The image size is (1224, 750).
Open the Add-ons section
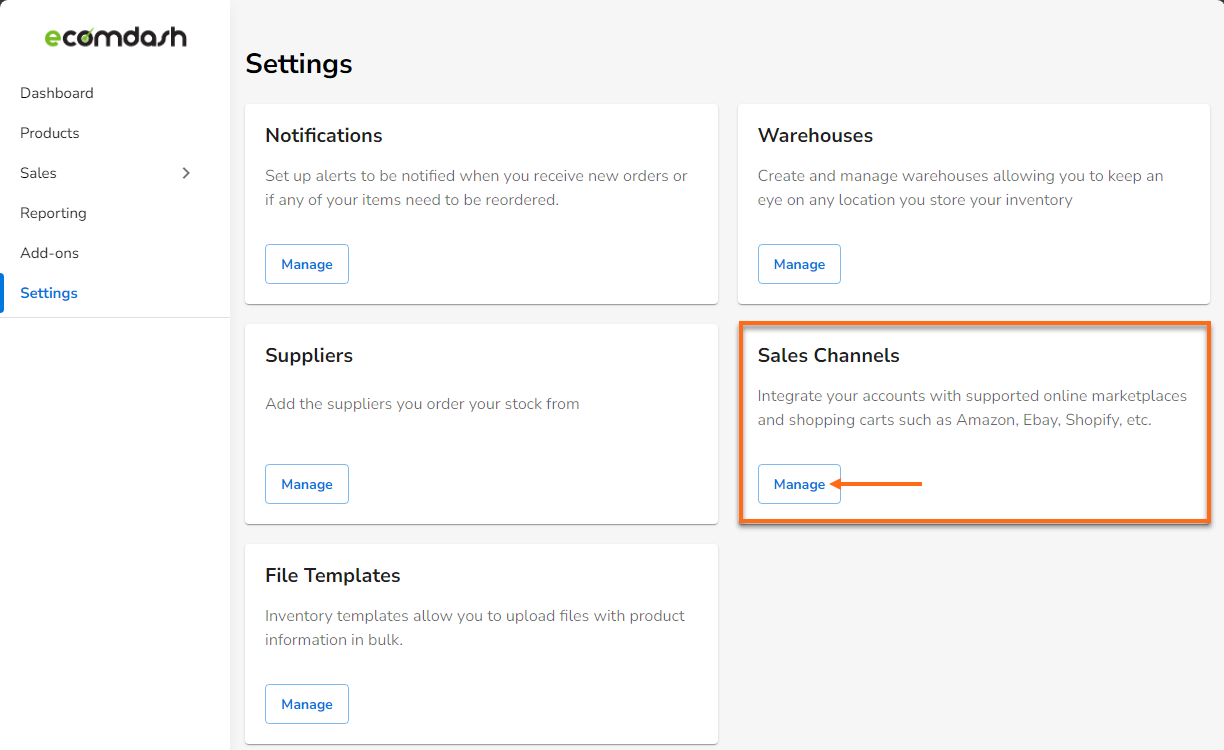point(49,252)
